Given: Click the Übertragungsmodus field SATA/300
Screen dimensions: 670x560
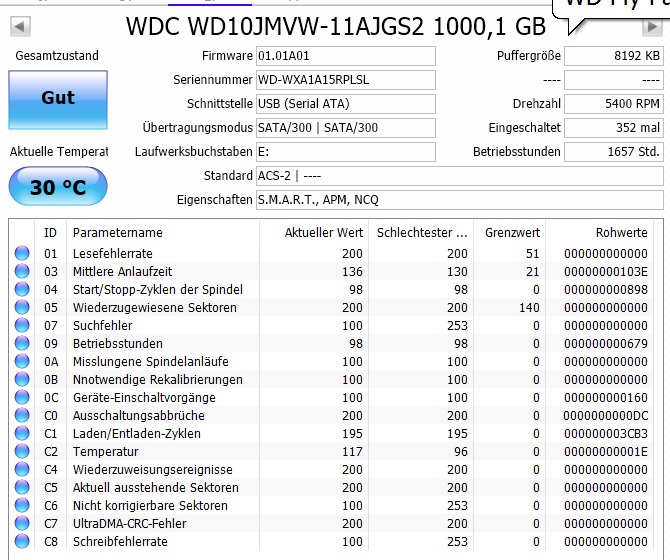Looking at the screenshot, I should click(x=346, y=128).
